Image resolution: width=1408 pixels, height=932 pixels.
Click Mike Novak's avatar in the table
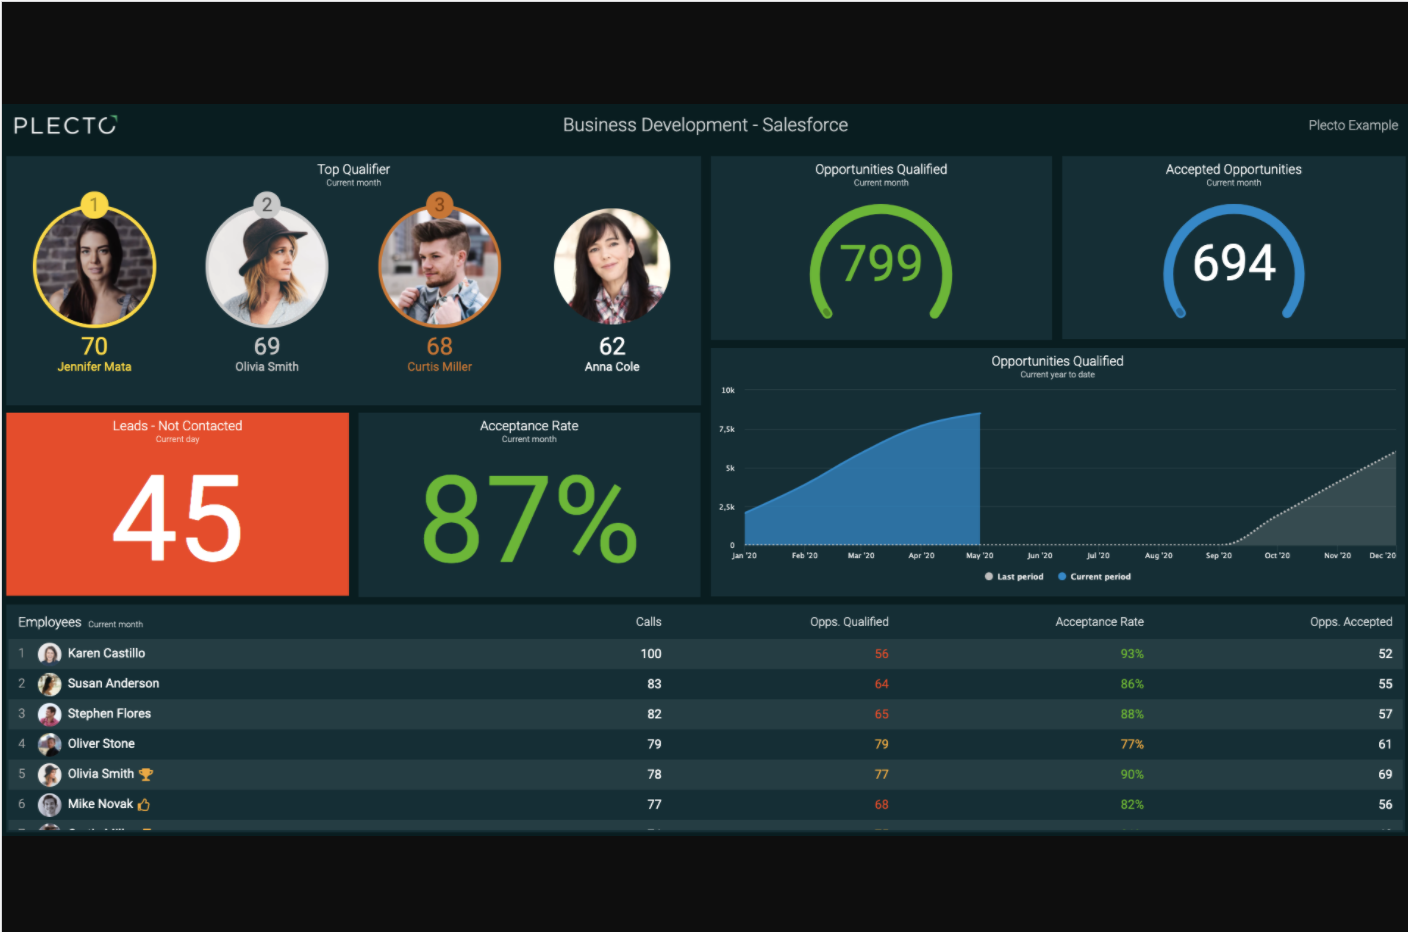click(49, 804)
